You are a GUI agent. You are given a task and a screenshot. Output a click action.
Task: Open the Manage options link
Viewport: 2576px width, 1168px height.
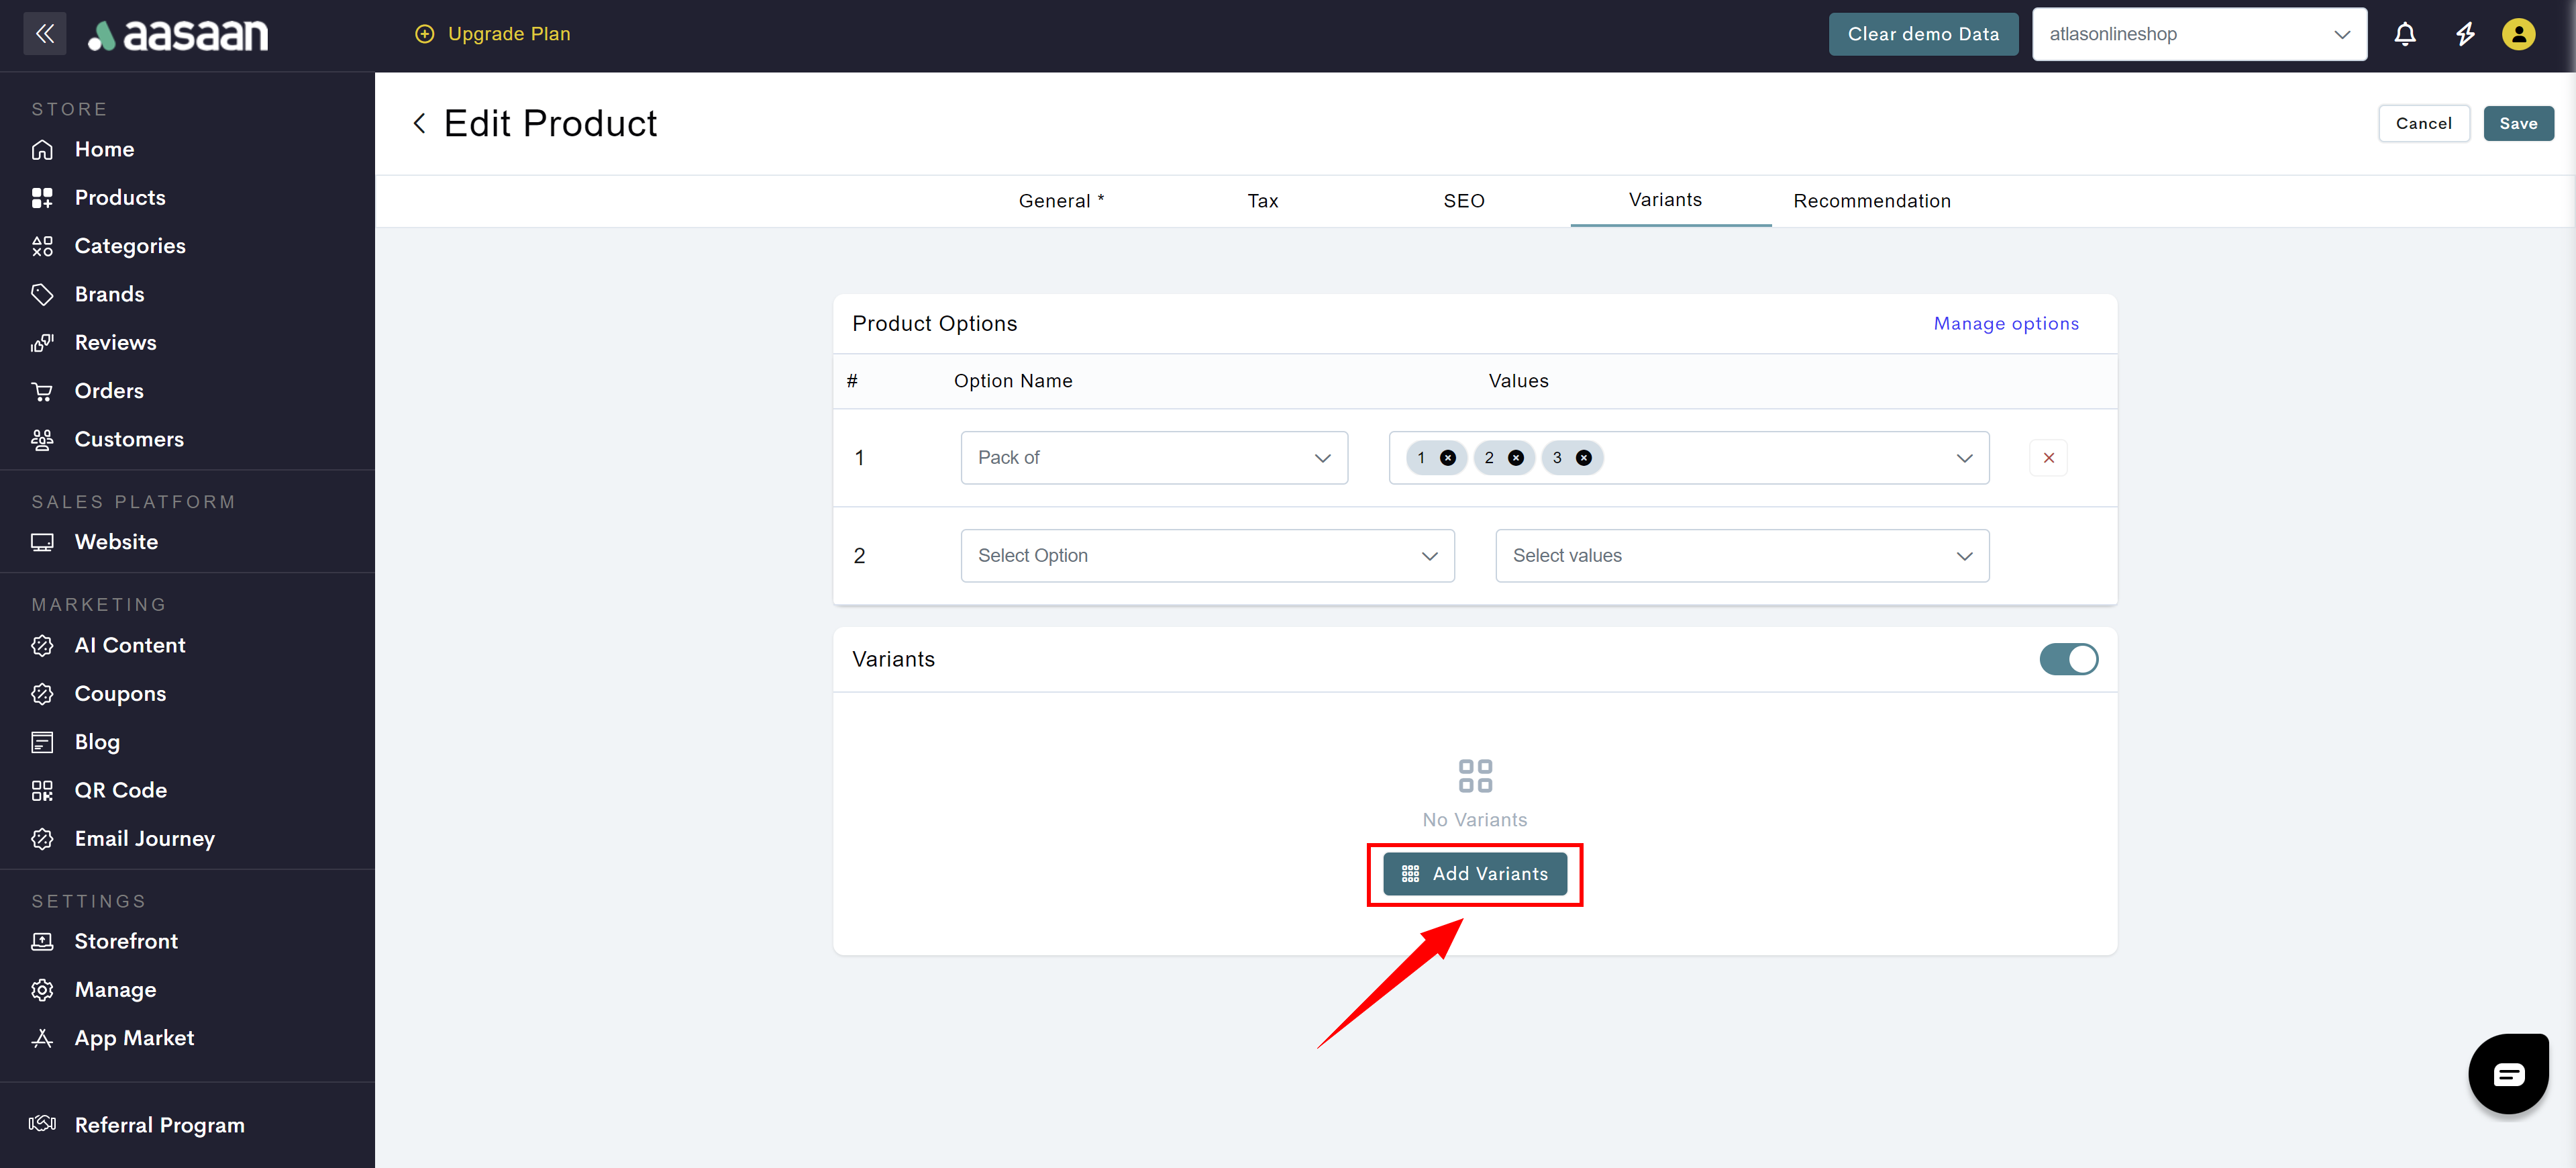pos(2005,324)
